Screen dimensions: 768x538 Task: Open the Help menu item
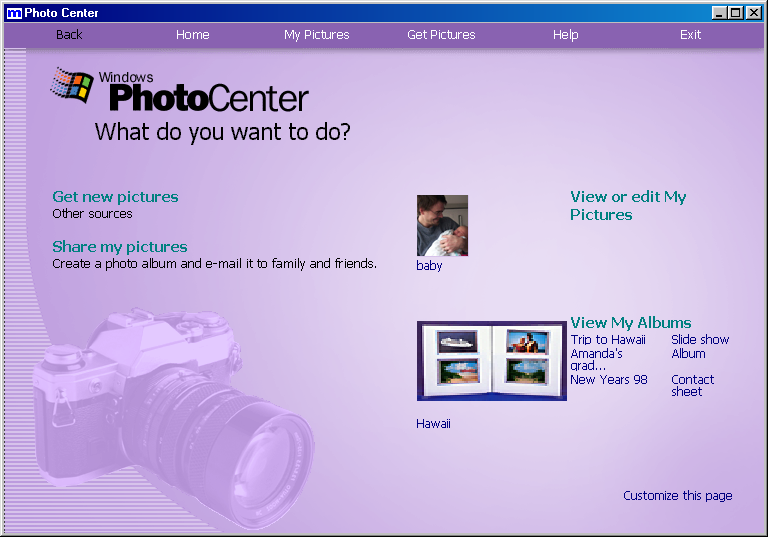coord(566,35)
